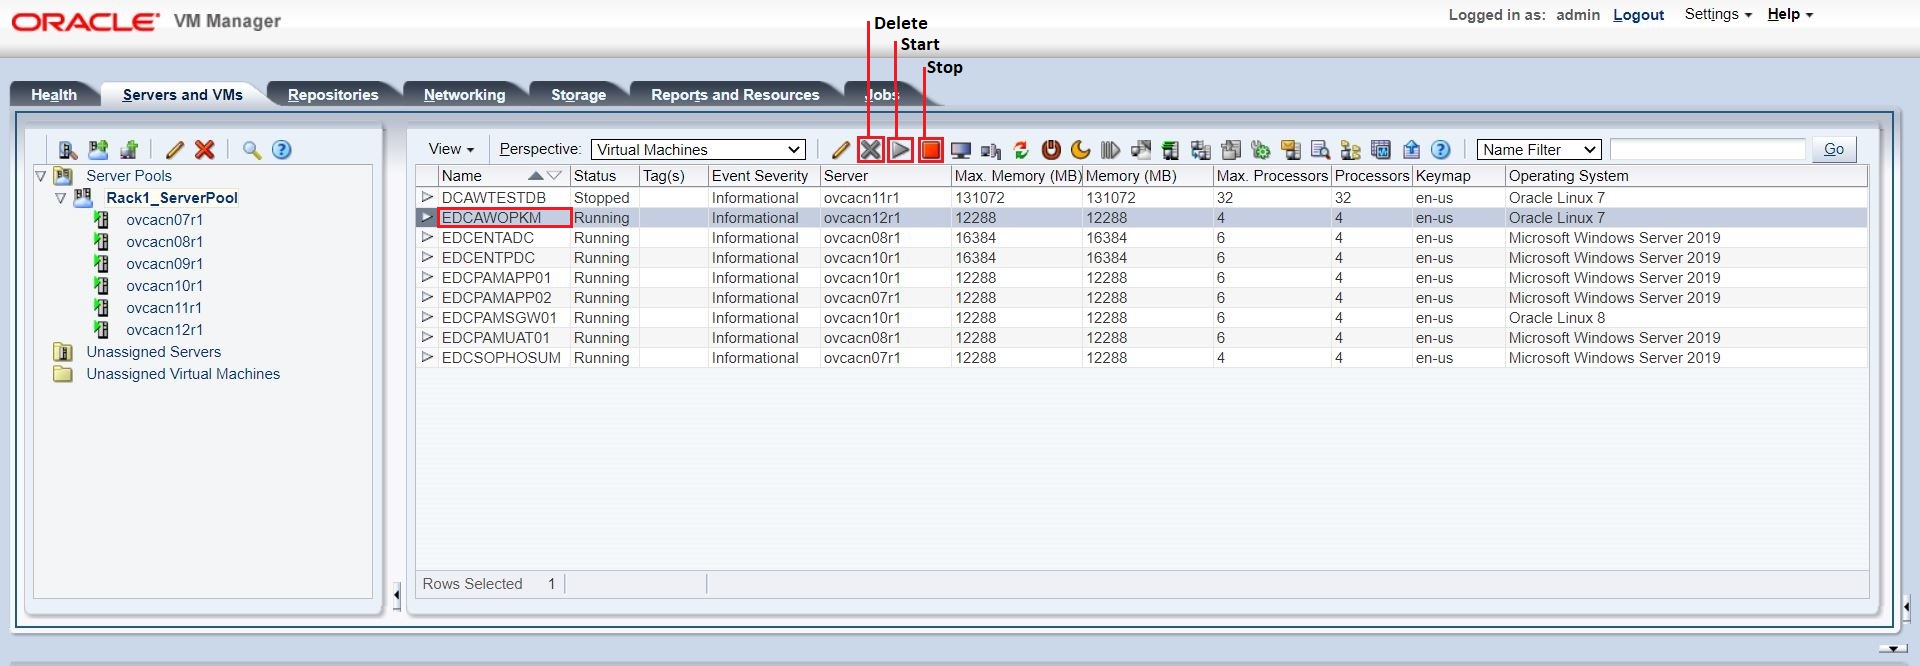
Task: Click the Restart VM icon with red-green arrows
Action: click(x=1021, y=150)
